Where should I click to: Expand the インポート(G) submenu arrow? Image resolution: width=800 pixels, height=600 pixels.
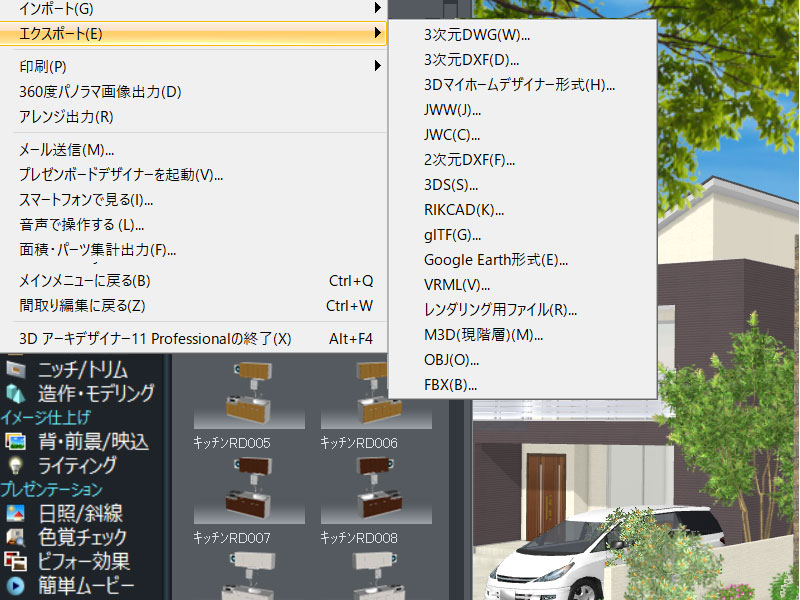pyautogui.click(x=377, y=8)
